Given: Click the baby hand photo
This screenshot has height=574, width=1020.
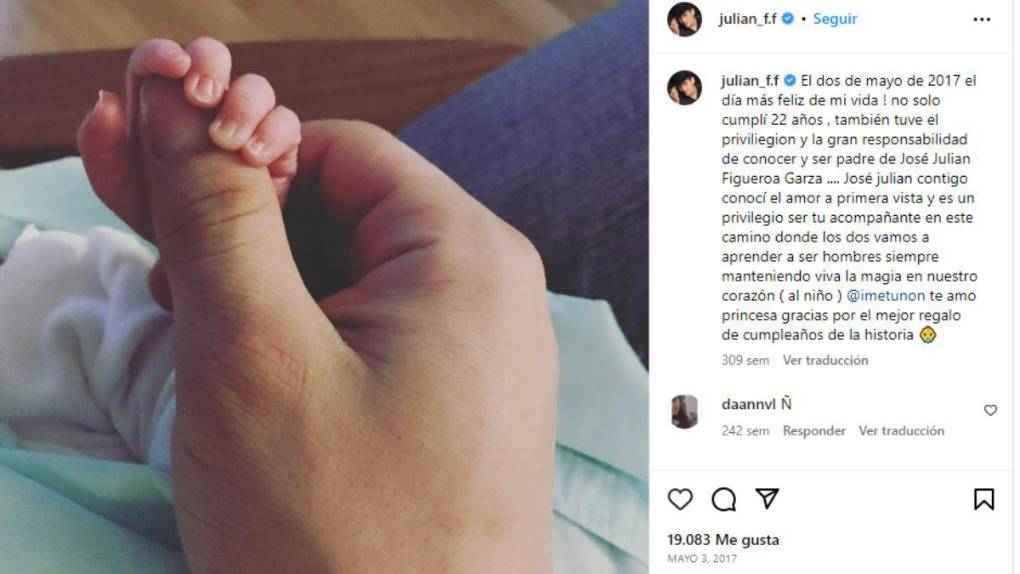Looking at the screenshot, I should pyautogui.click(x=324, y=287).
